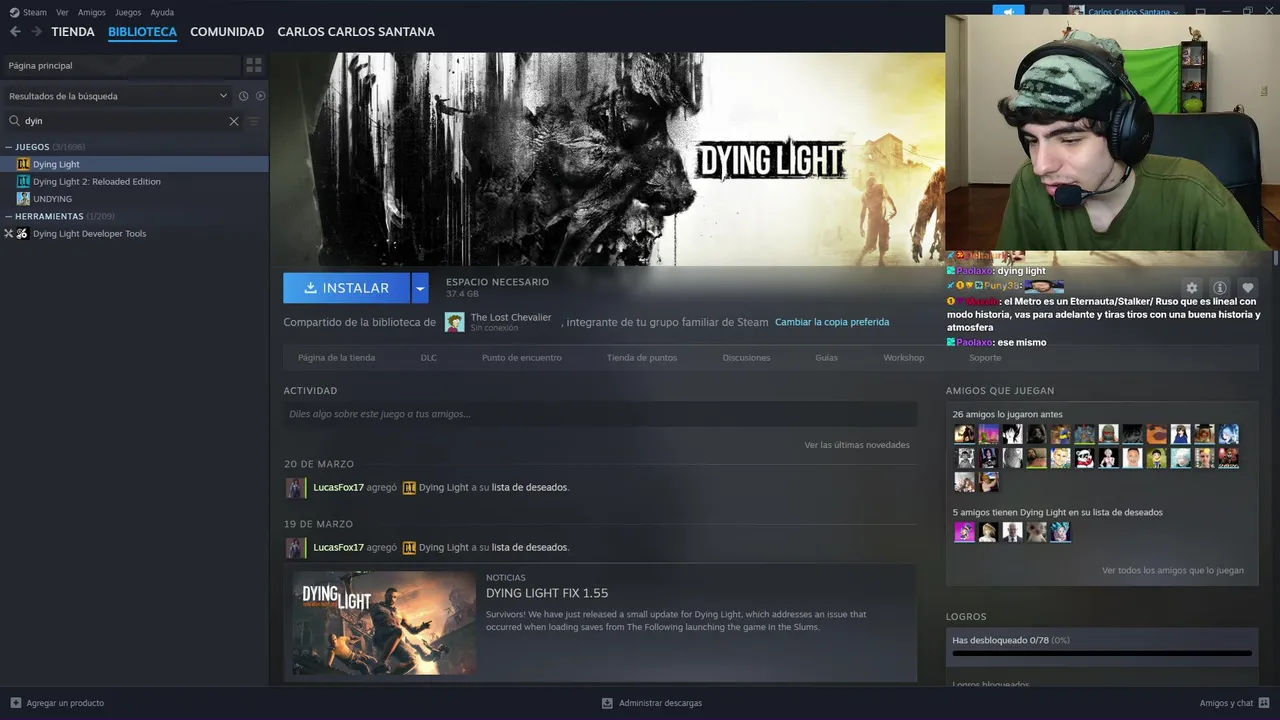
Task: Switch to the TIENDA section
Action: (x=73, y=32)
